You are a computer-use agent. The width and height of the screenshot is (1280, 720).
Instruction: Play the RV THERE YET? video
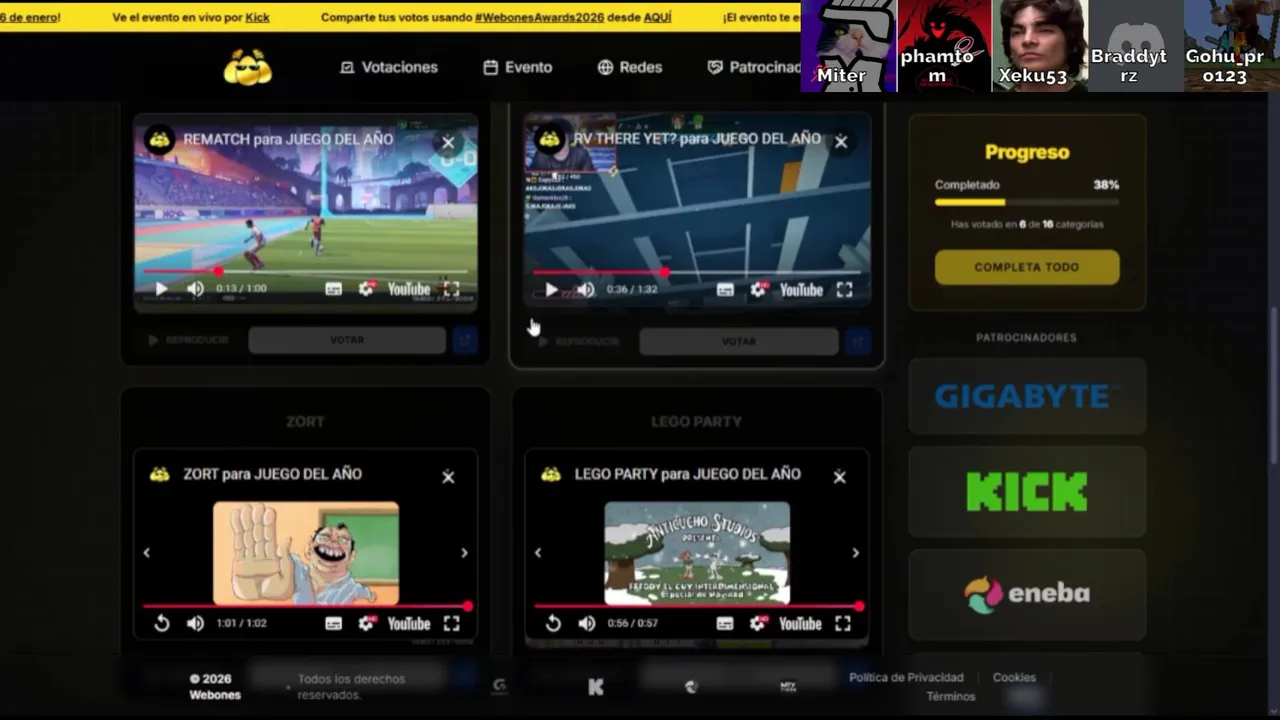point(551,290)
